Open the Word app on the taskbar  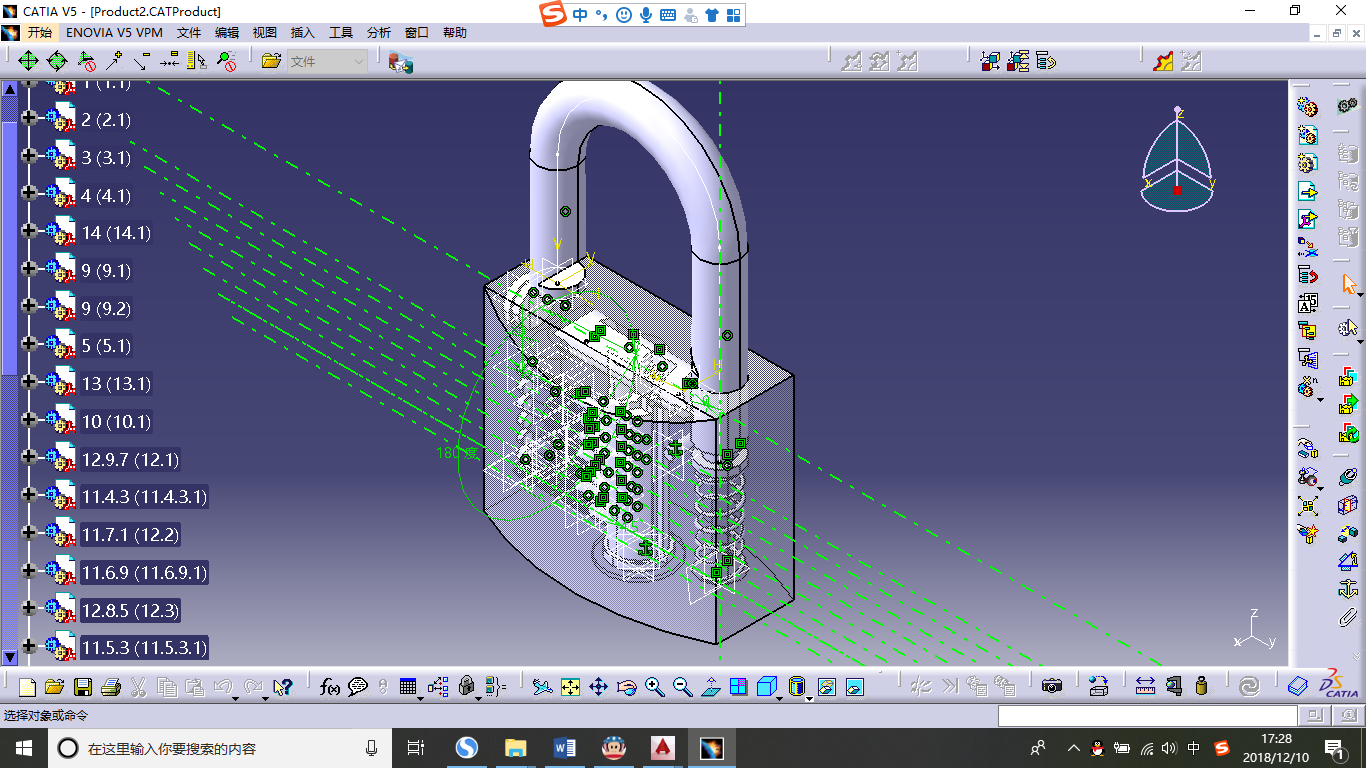pos(564,748)
